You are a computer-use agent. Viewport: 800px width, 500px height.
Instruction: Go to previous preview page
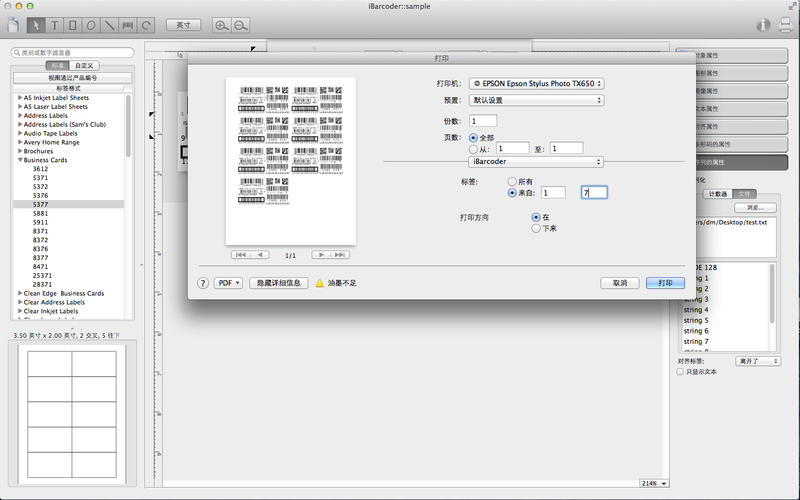(x=260, y=255)
